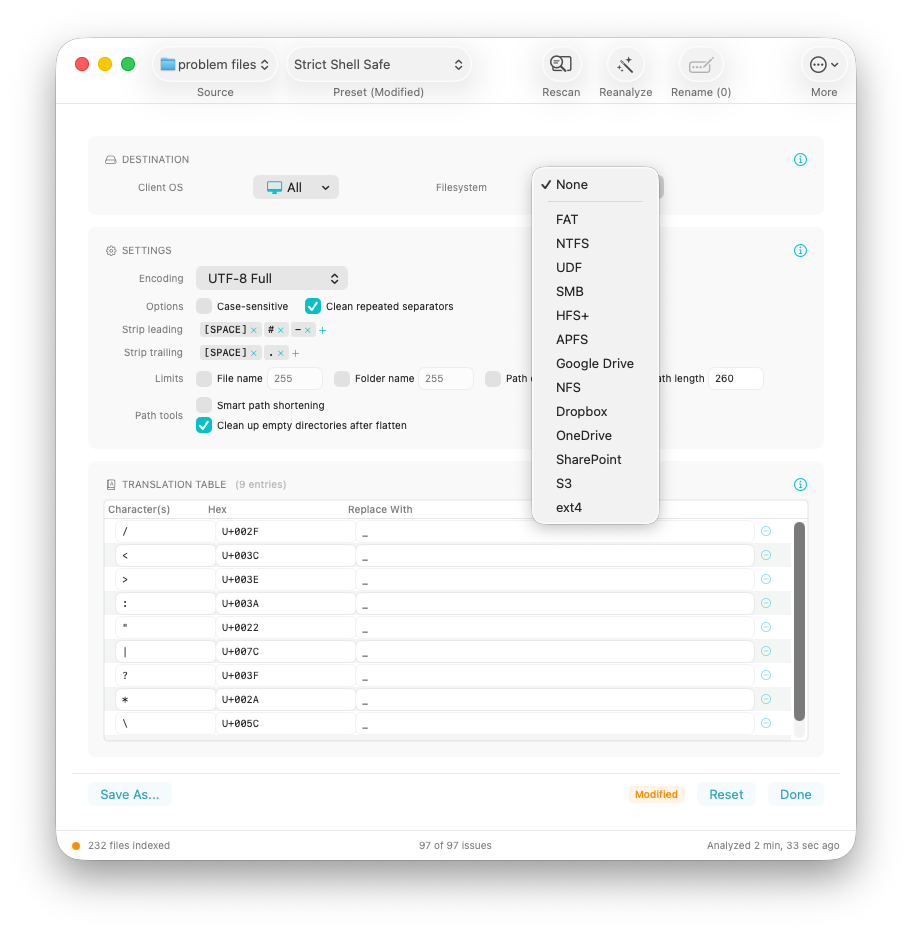
Task: Select the Reanalyze magic-wand icon
Action: (625, 63)
